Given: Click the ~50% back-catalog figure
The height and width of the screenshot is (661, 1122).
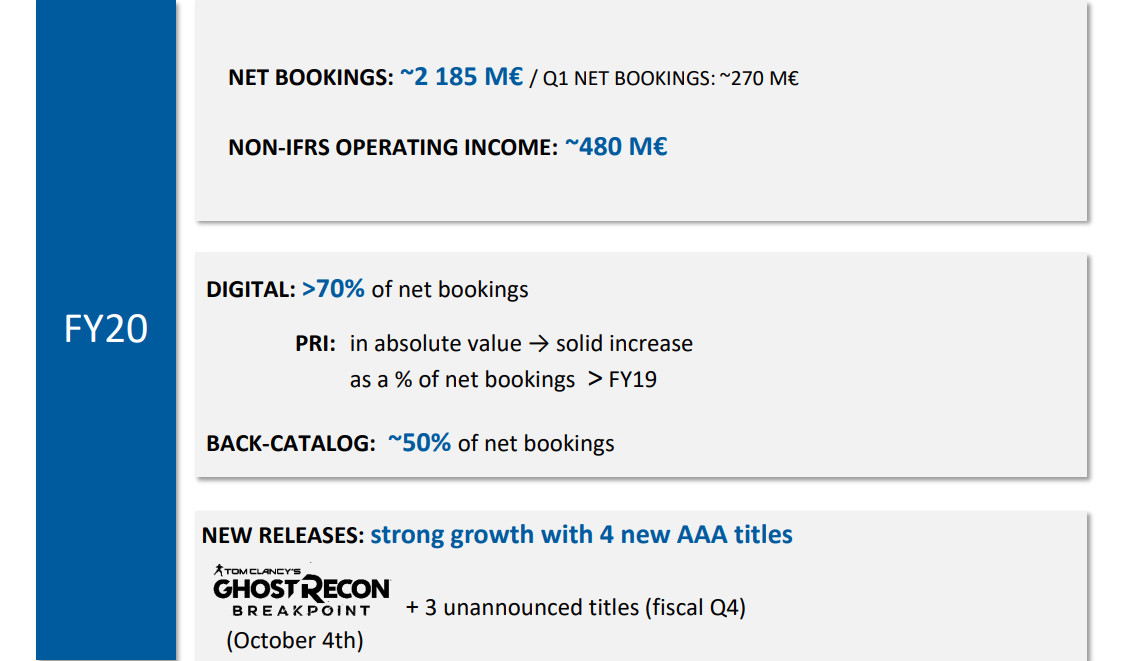Looking at the screenshot, I should pos(419,443).
